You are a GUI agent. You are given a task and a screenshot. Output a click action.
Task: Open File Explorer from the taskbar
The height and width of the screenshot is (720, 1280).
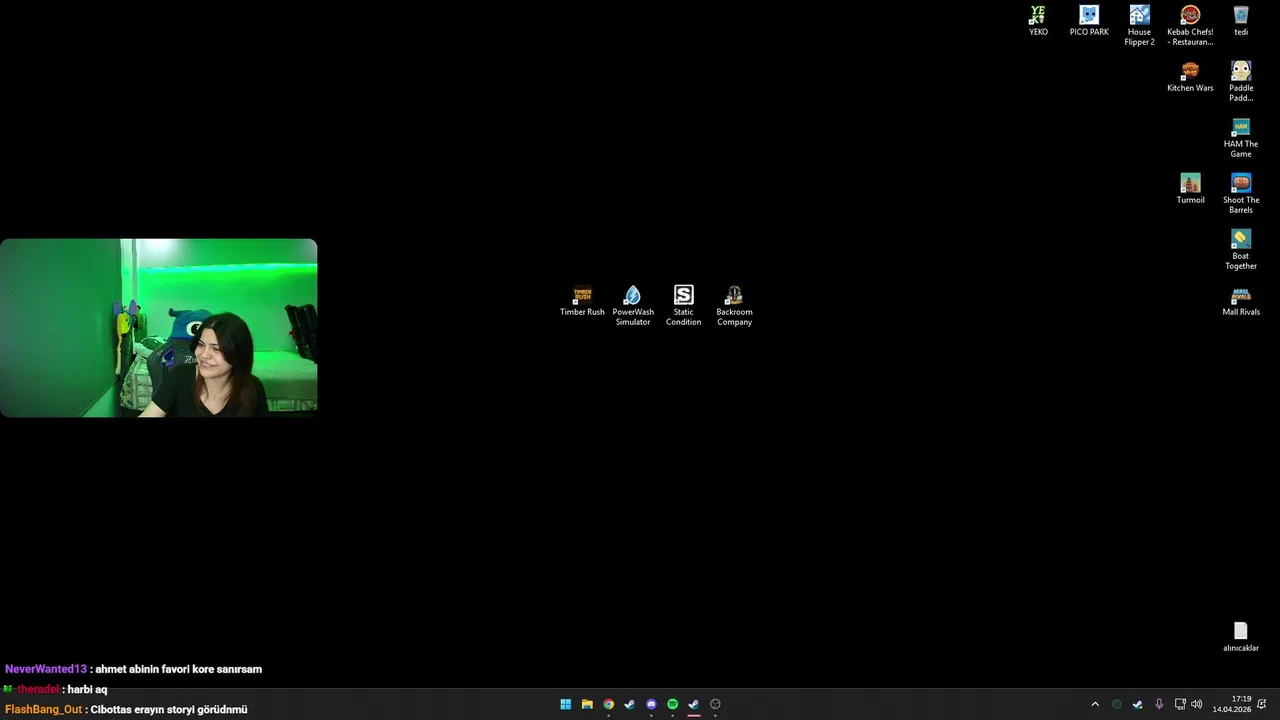[x=587, y=704]
